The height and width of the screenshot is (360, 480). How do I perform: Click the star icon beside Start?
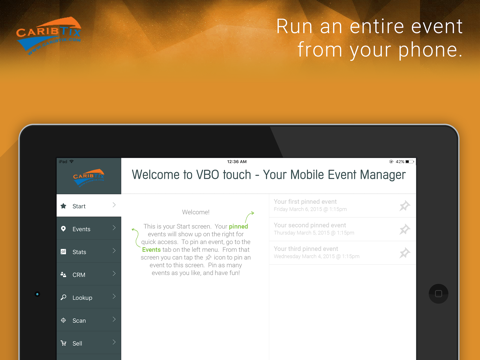pyautogui.click(x=63, y=206)
